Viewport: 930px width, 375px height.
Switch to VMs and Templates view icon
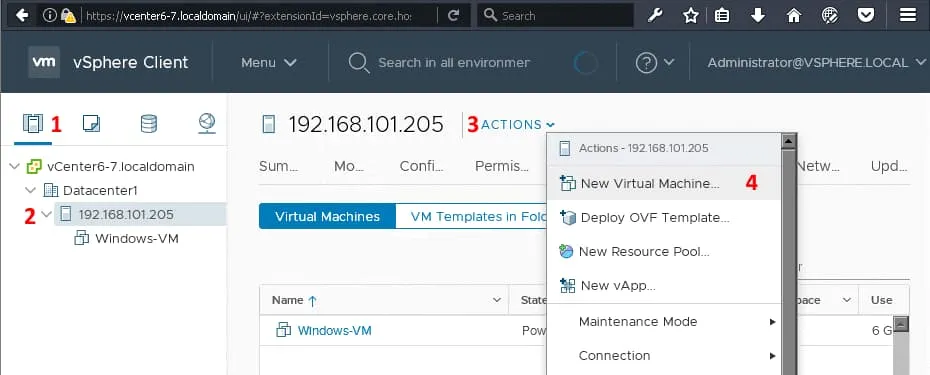91,123
